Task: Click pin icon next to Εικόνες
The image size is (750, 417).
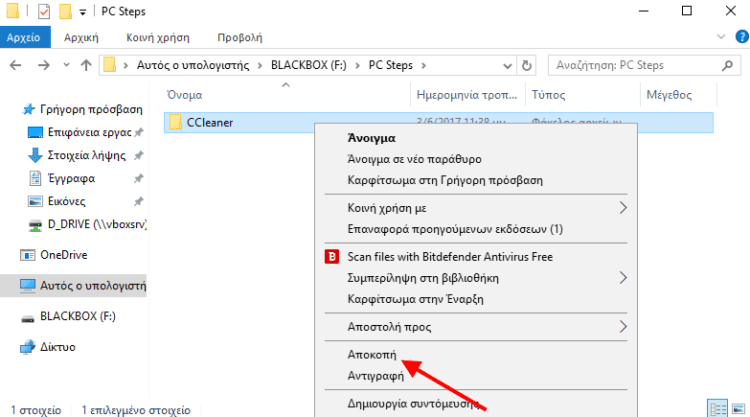Action: tap(139, 201)
